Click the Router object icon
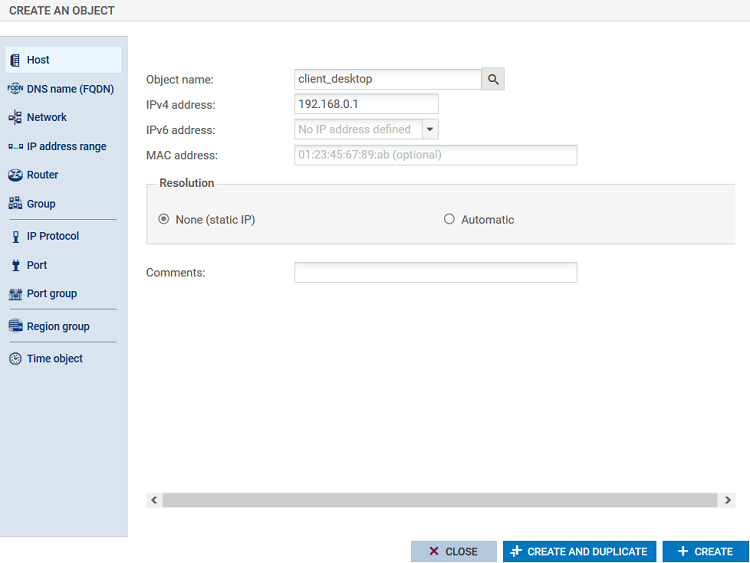The height and width of the screenshot is (563, 750). [x=15, y=175]
